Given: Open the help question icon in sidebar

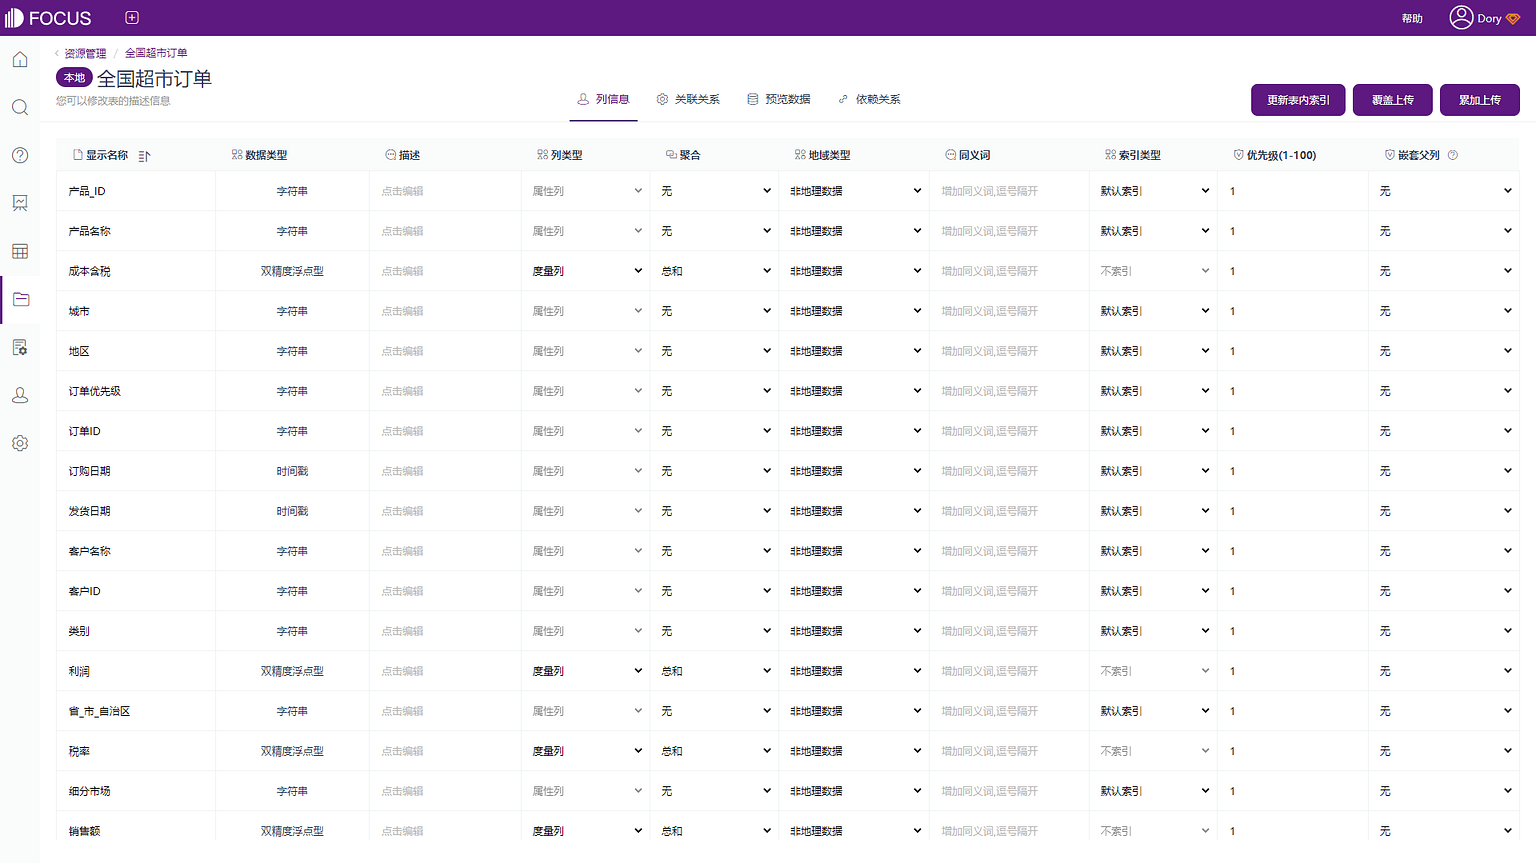Looking at the screenshot, I should pyautogui.click(x=20, y=155).
